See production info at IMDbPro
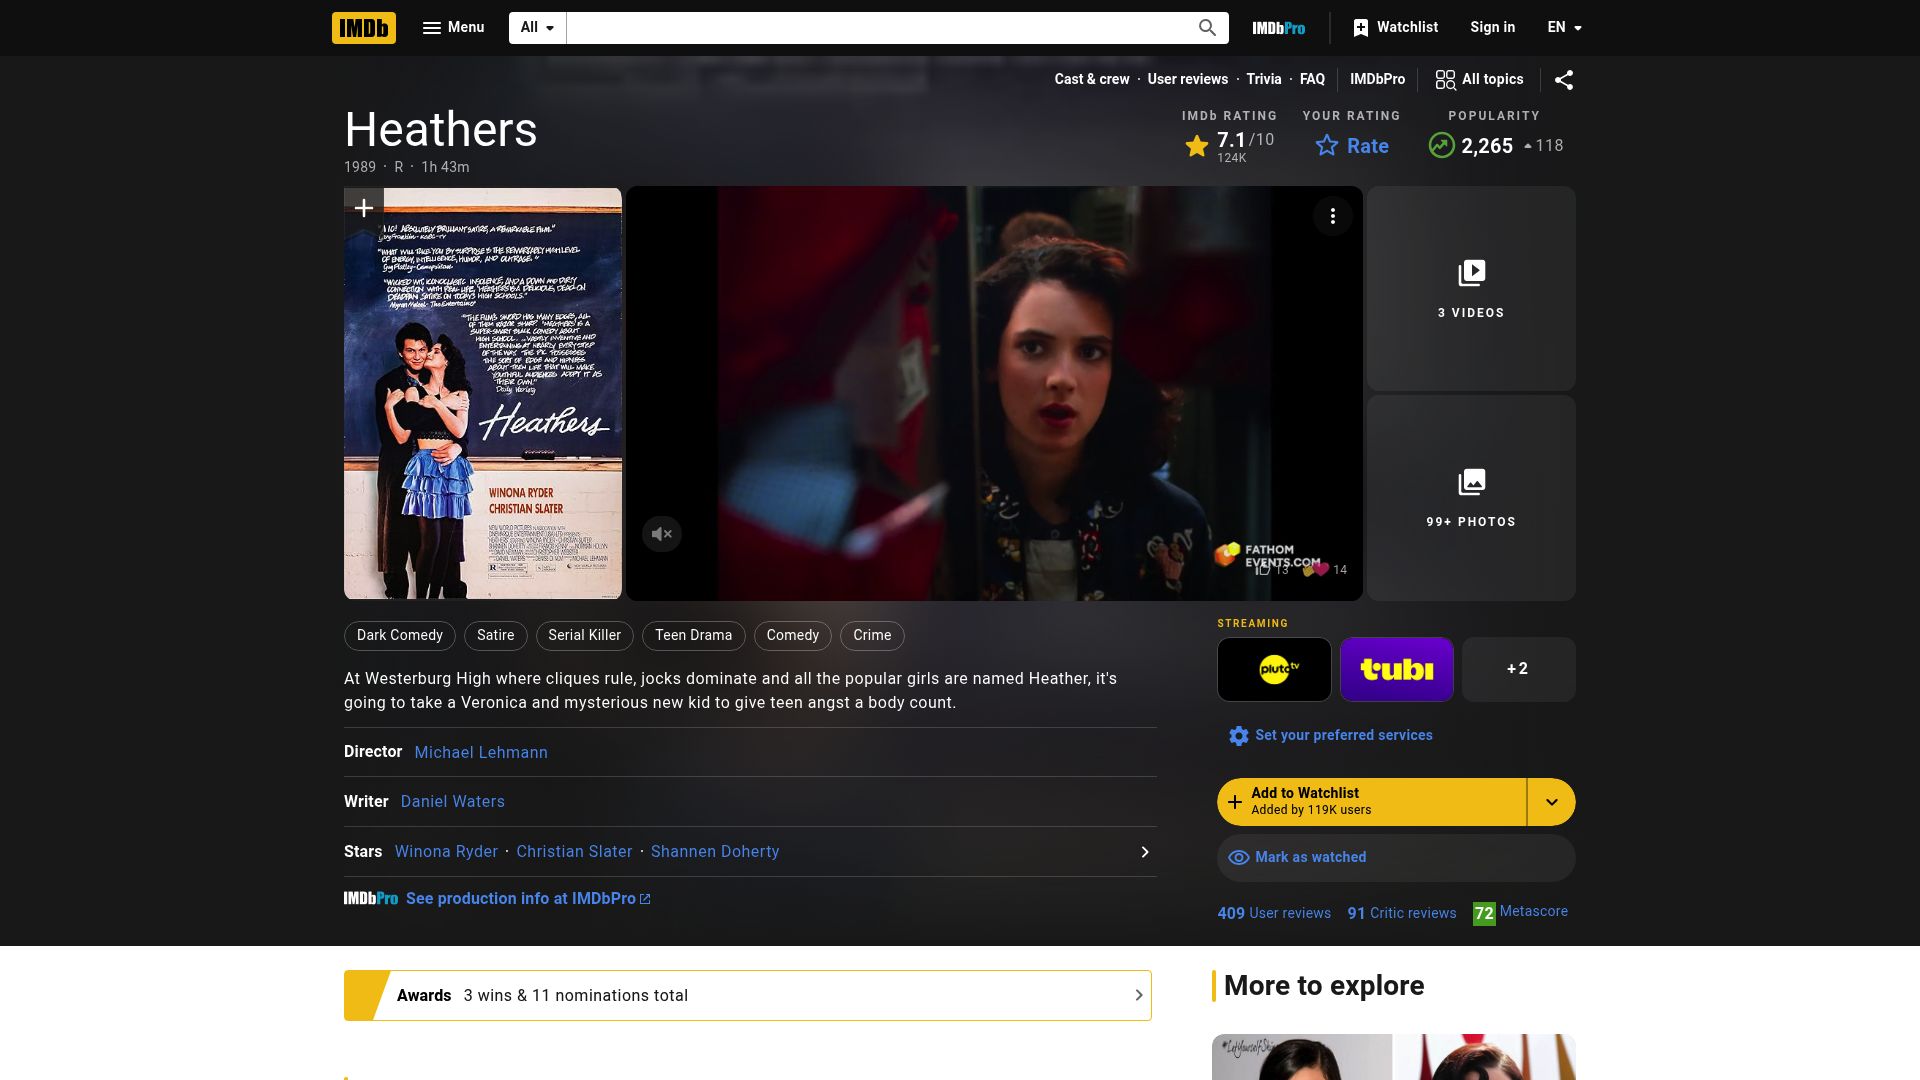This screenshot has width=1920, height=1080. coord(528,899)
